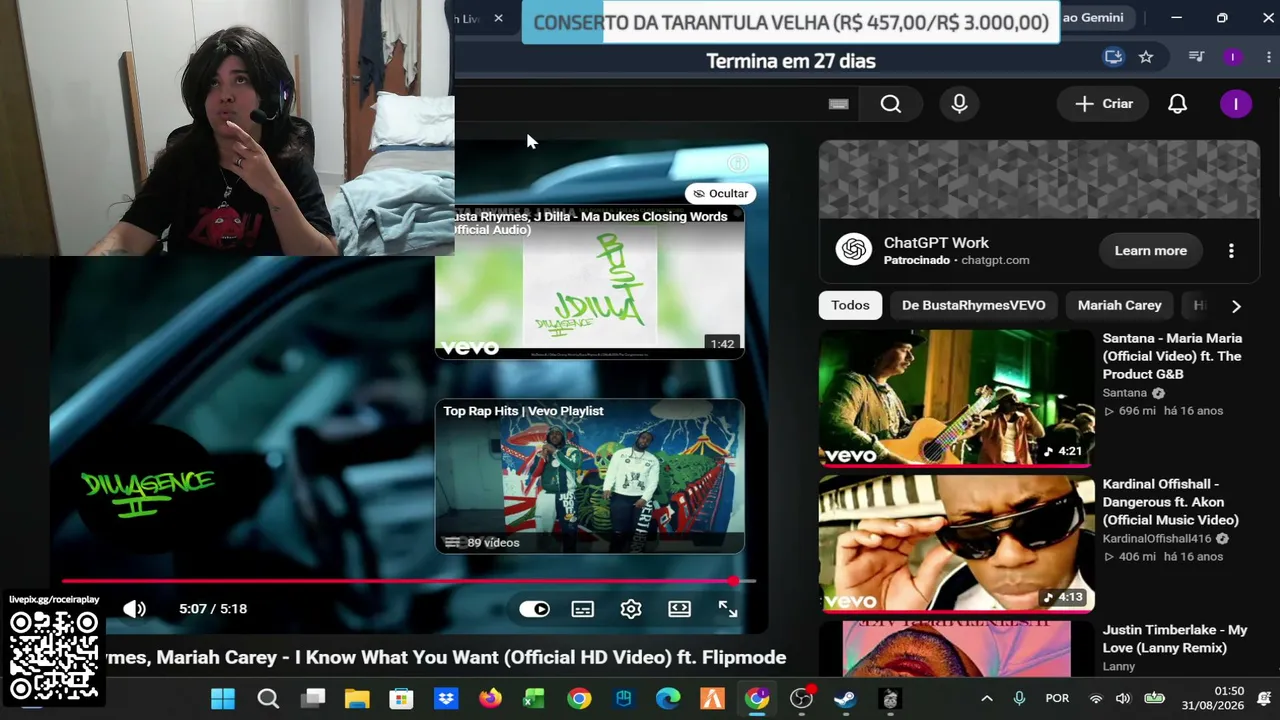Open File Explorer from the taskbar
Viewport: 1280px width, 720px height.
coord(357,698)
